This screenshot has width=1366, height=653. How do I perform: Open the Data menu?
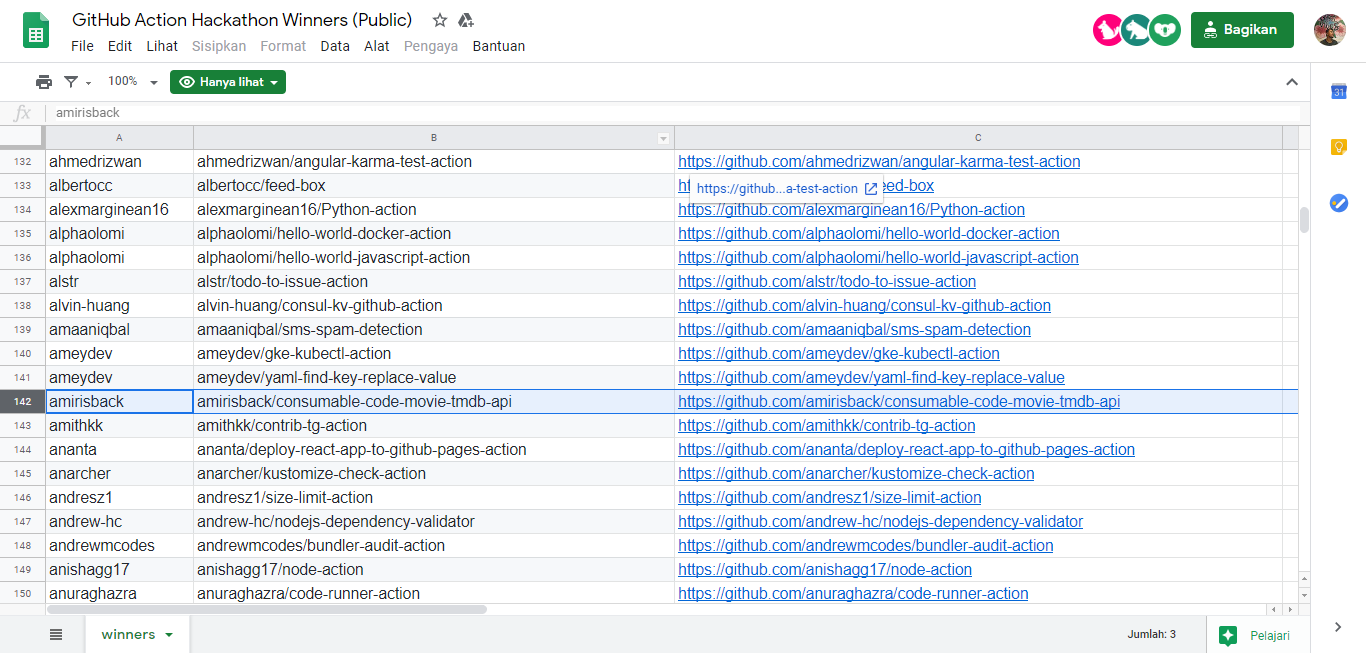(x=335, y=46)
